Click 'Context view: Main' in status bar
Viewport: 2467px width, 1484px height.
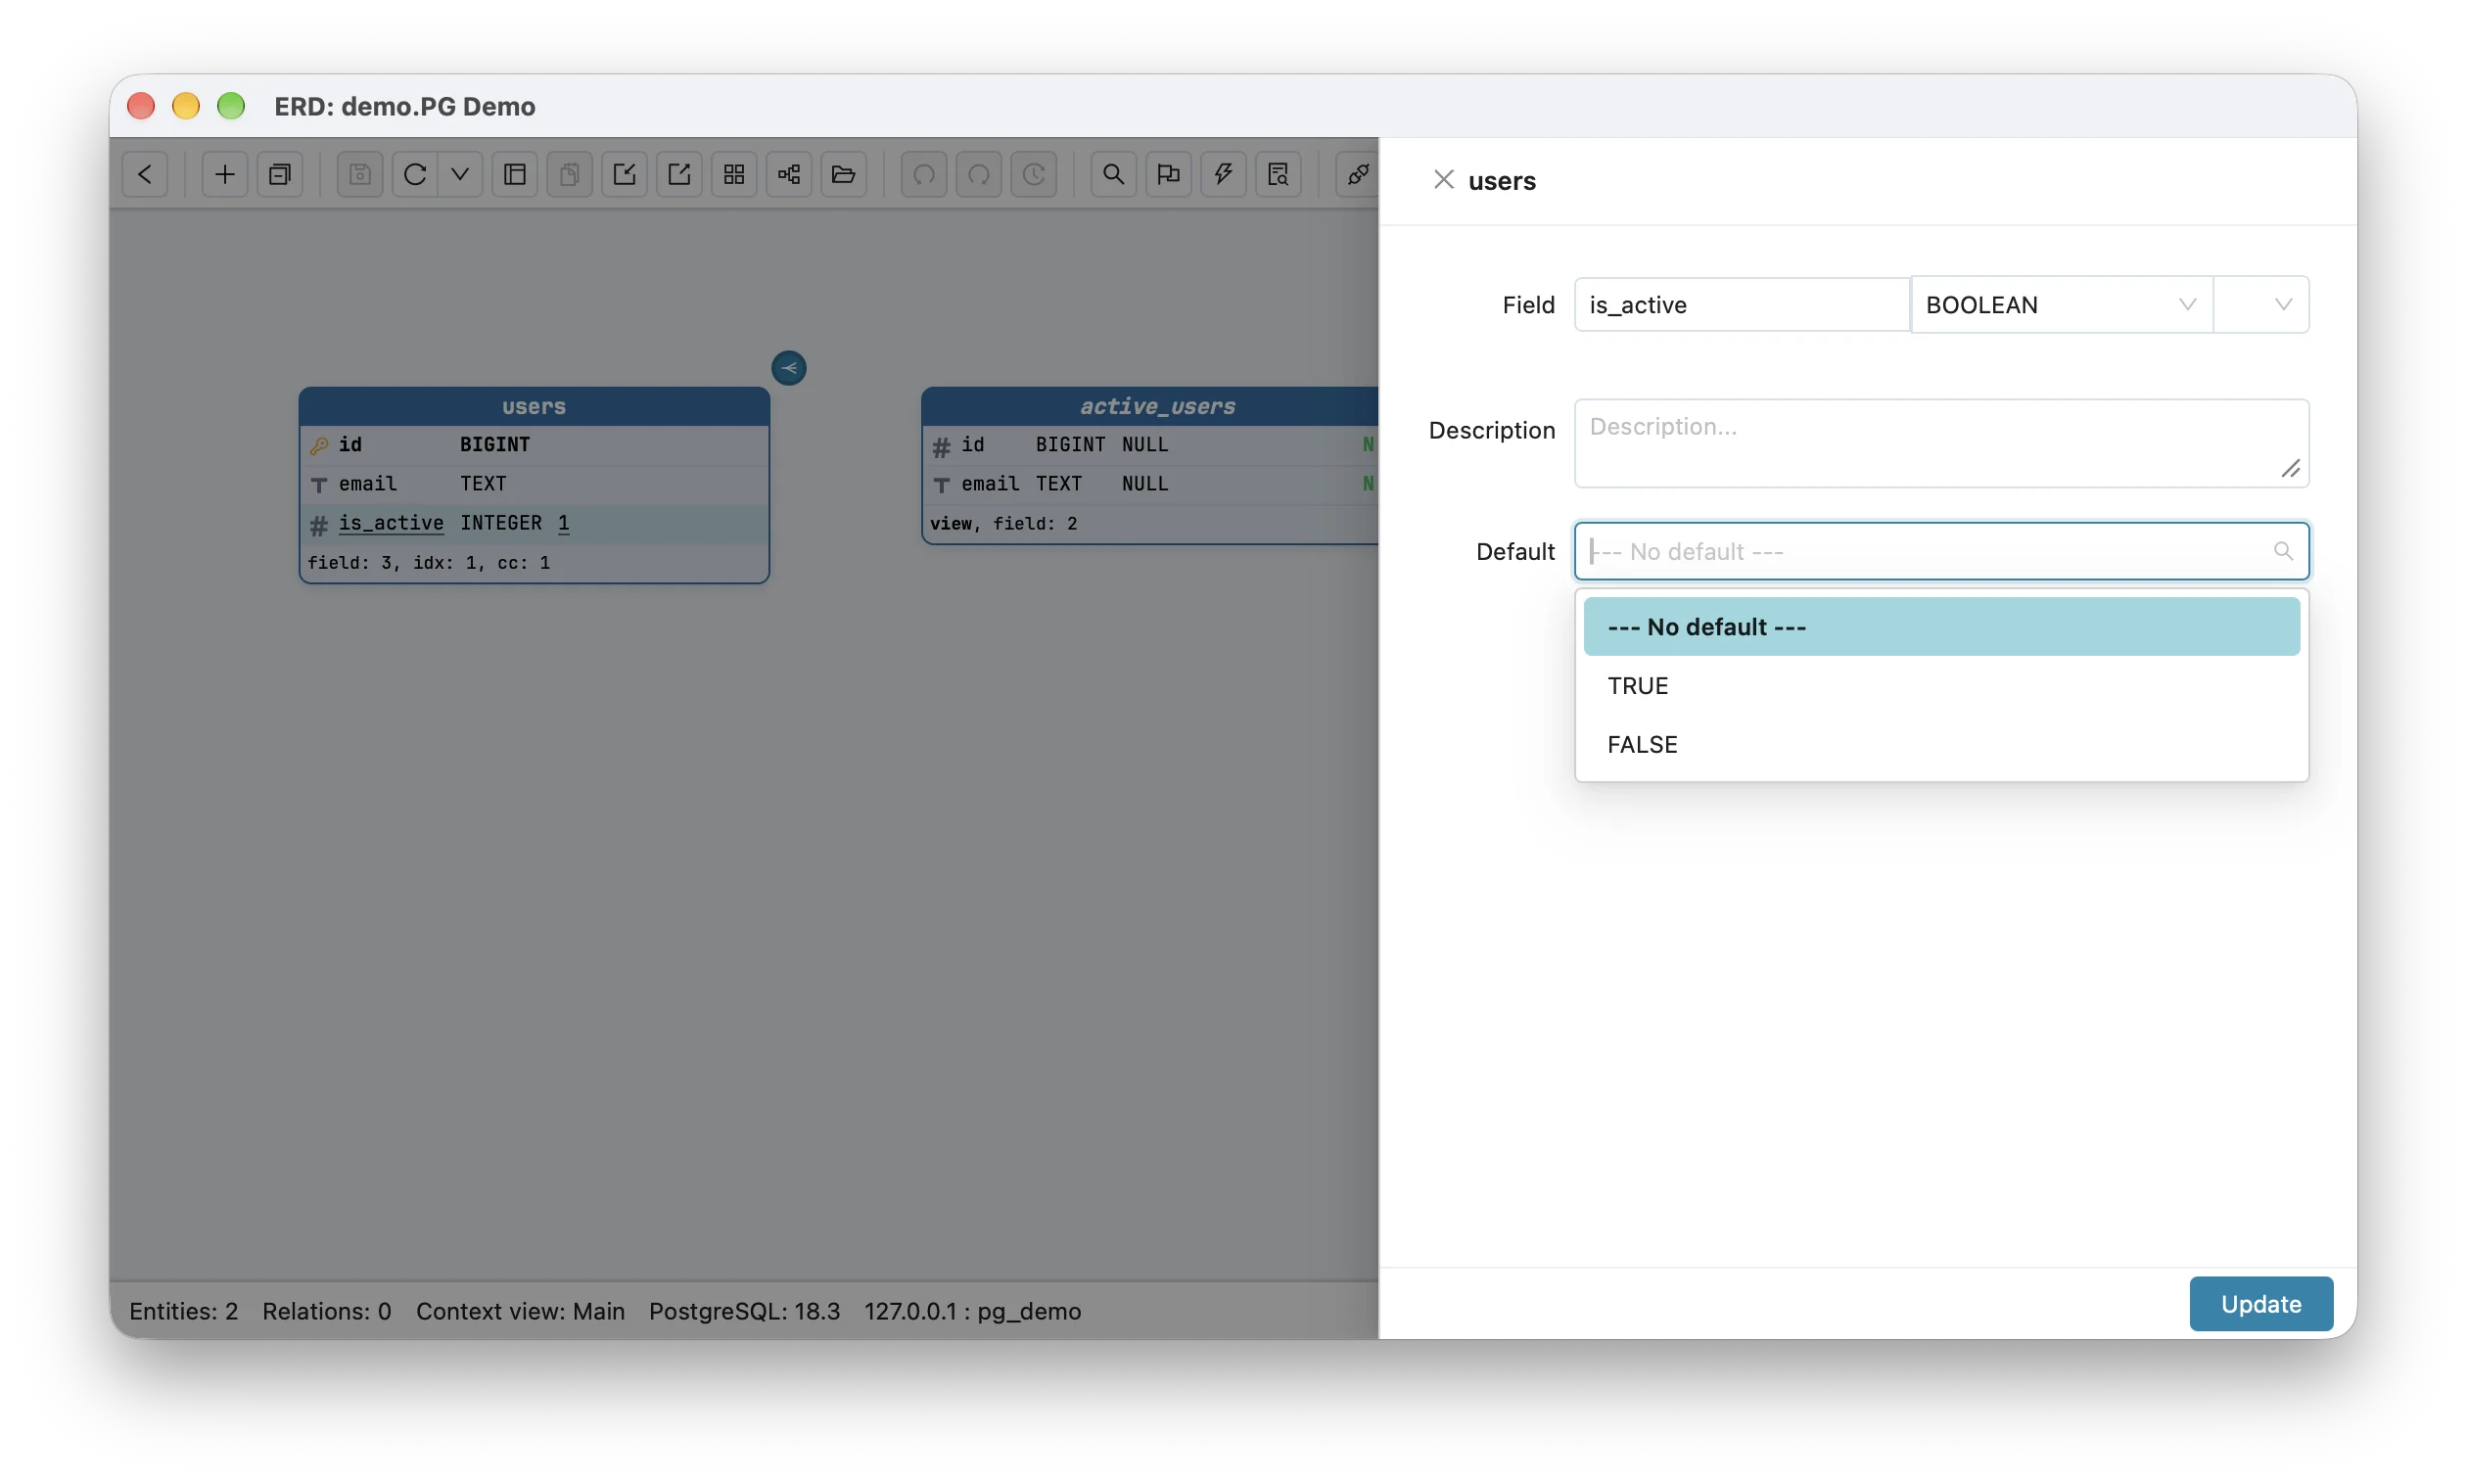tap(520, 1311)
